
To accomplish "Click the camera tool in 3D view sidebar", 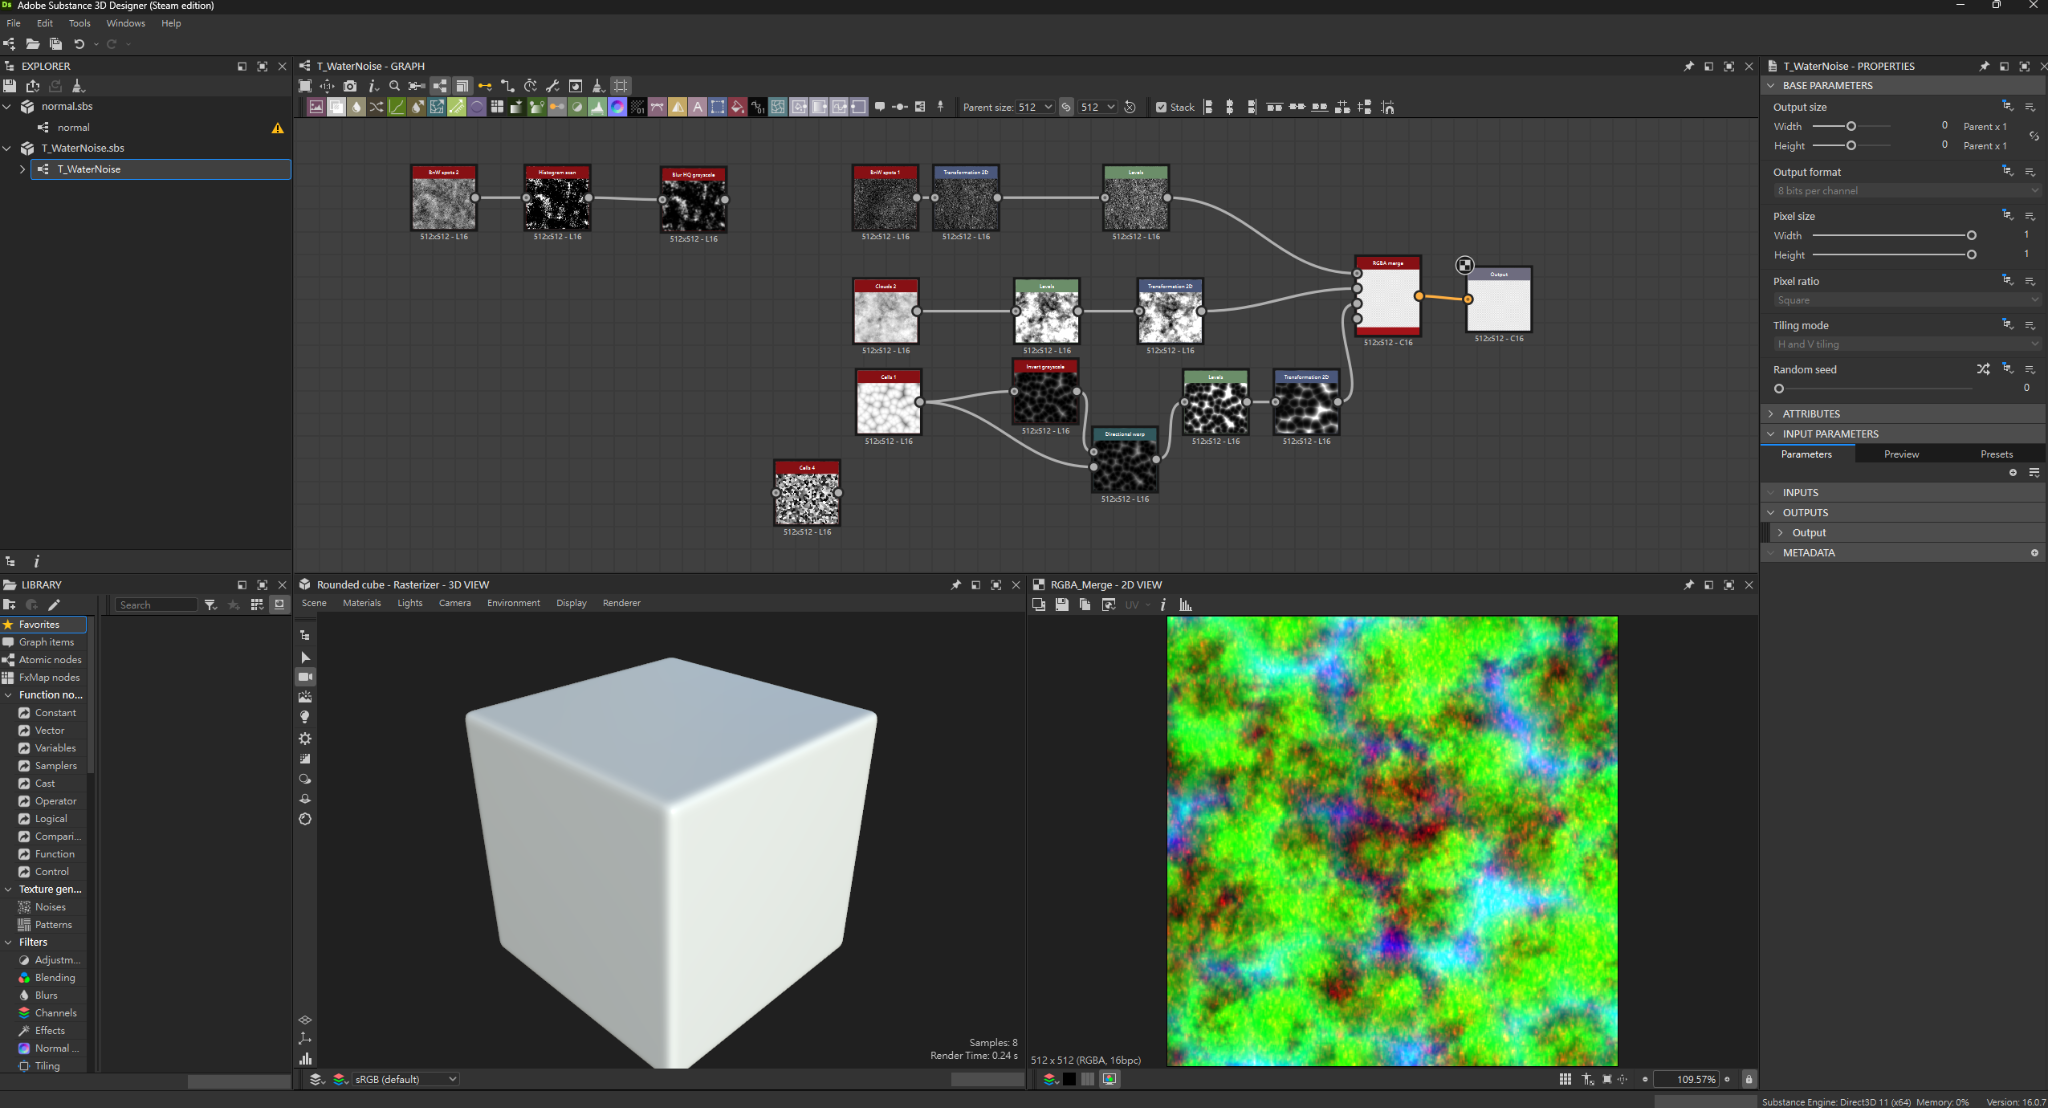I will pos(305,677).
